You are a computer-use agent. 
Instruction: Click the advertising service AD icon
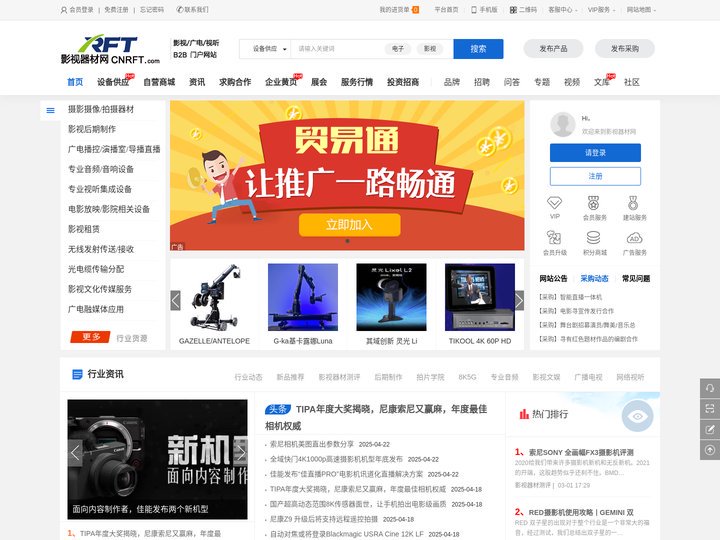(634, 238)
